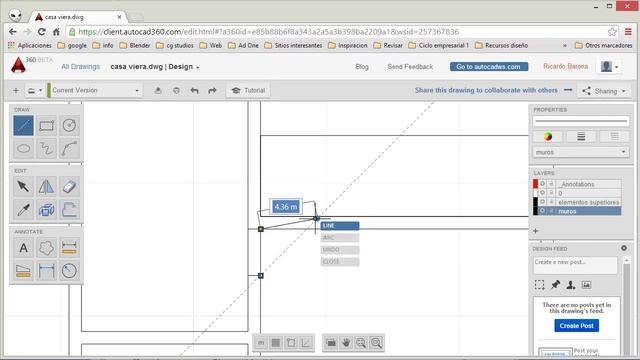This screenshot has width=640, height=360.
Task: Pick the Select arrow tool
Action: coord(23,187)
